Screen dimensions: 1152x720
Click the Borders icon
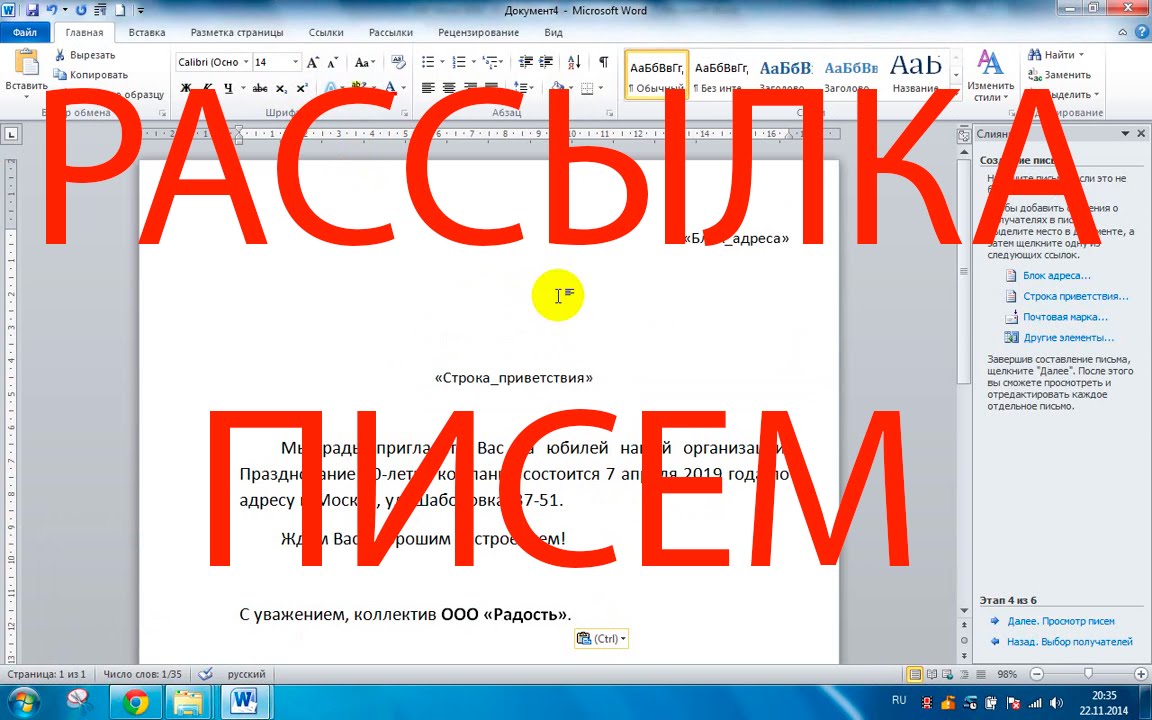pyautogui.click(x=587, y=88)
